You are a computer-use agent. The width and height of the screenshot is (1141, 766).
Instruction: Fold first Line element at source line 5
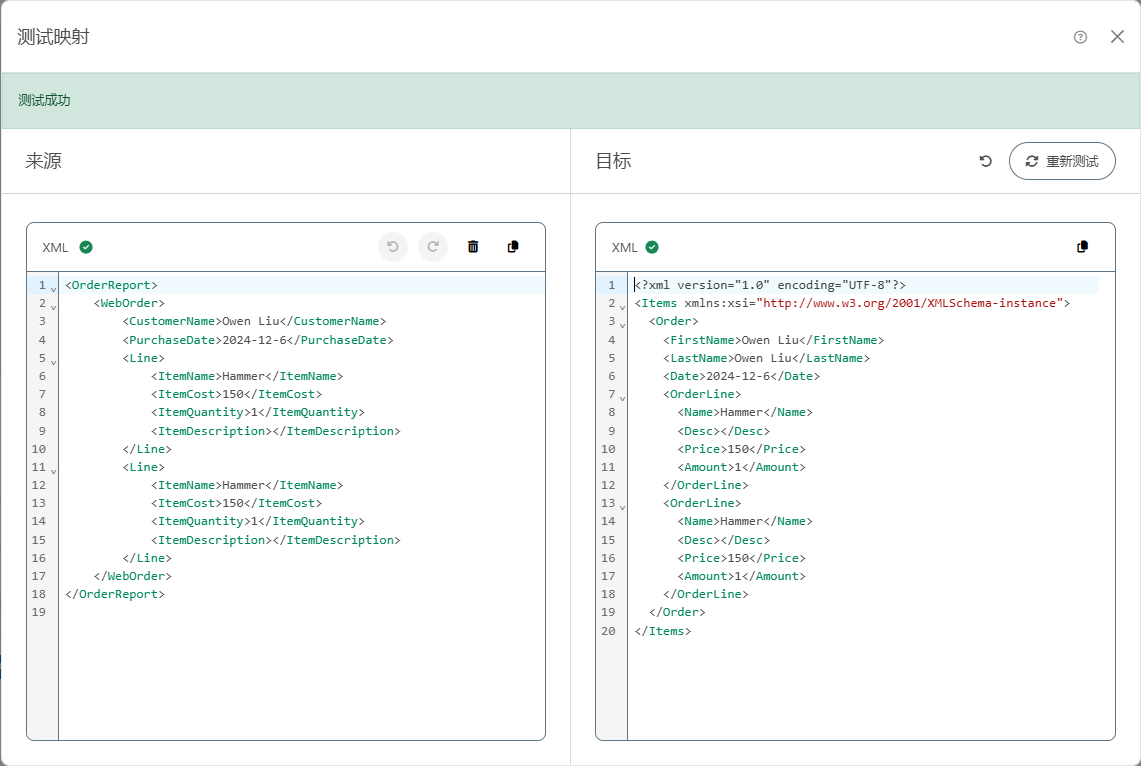pos(53,361)
